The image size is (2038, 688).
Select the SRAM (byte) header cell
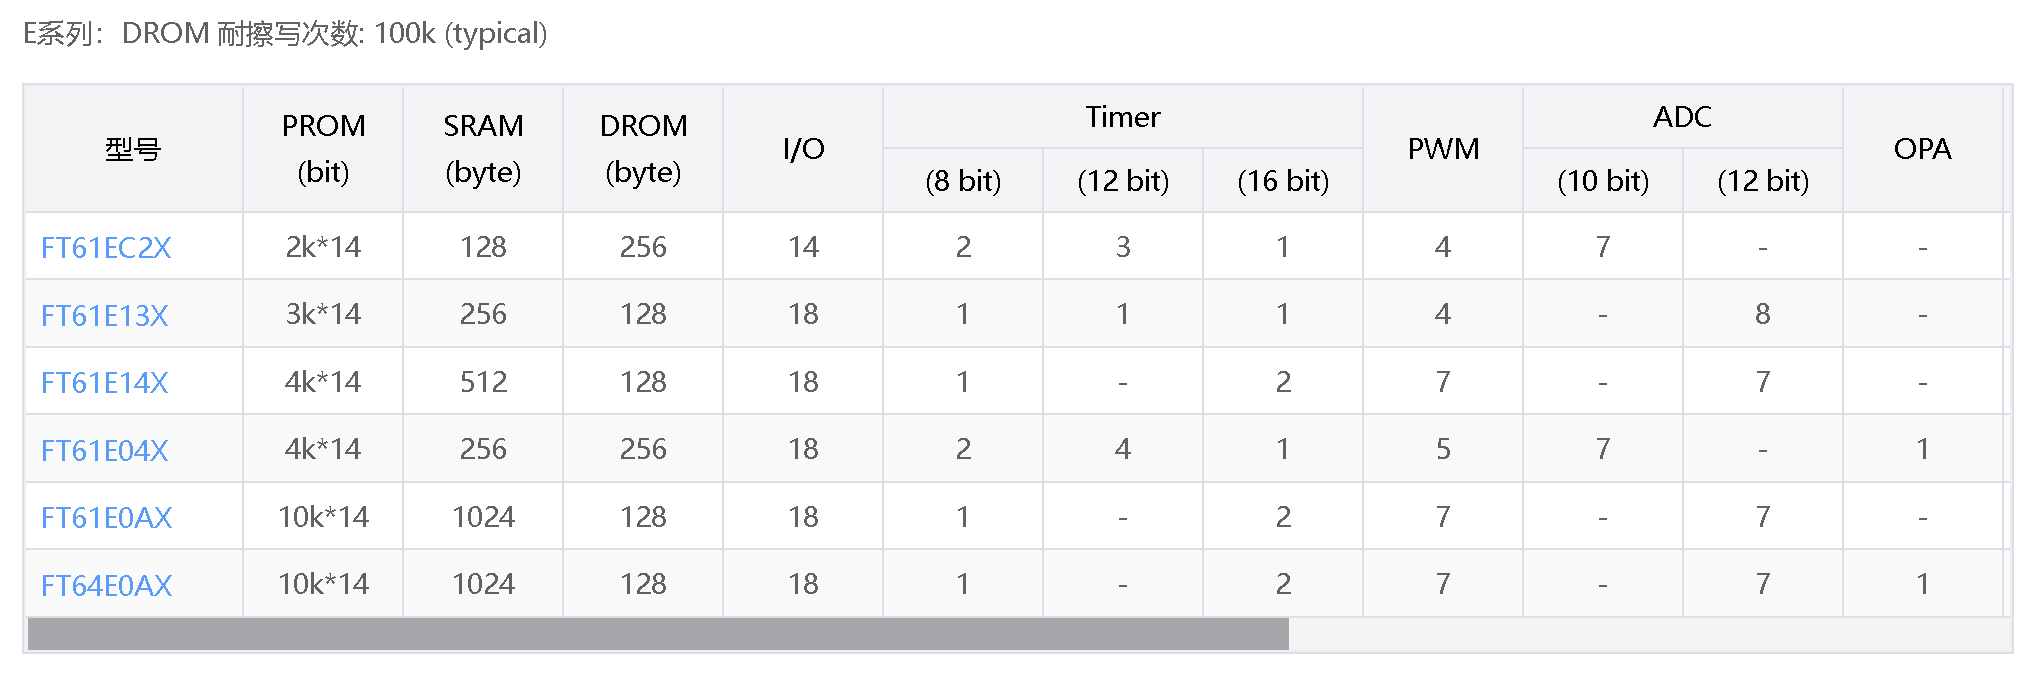tap(483, 149)
